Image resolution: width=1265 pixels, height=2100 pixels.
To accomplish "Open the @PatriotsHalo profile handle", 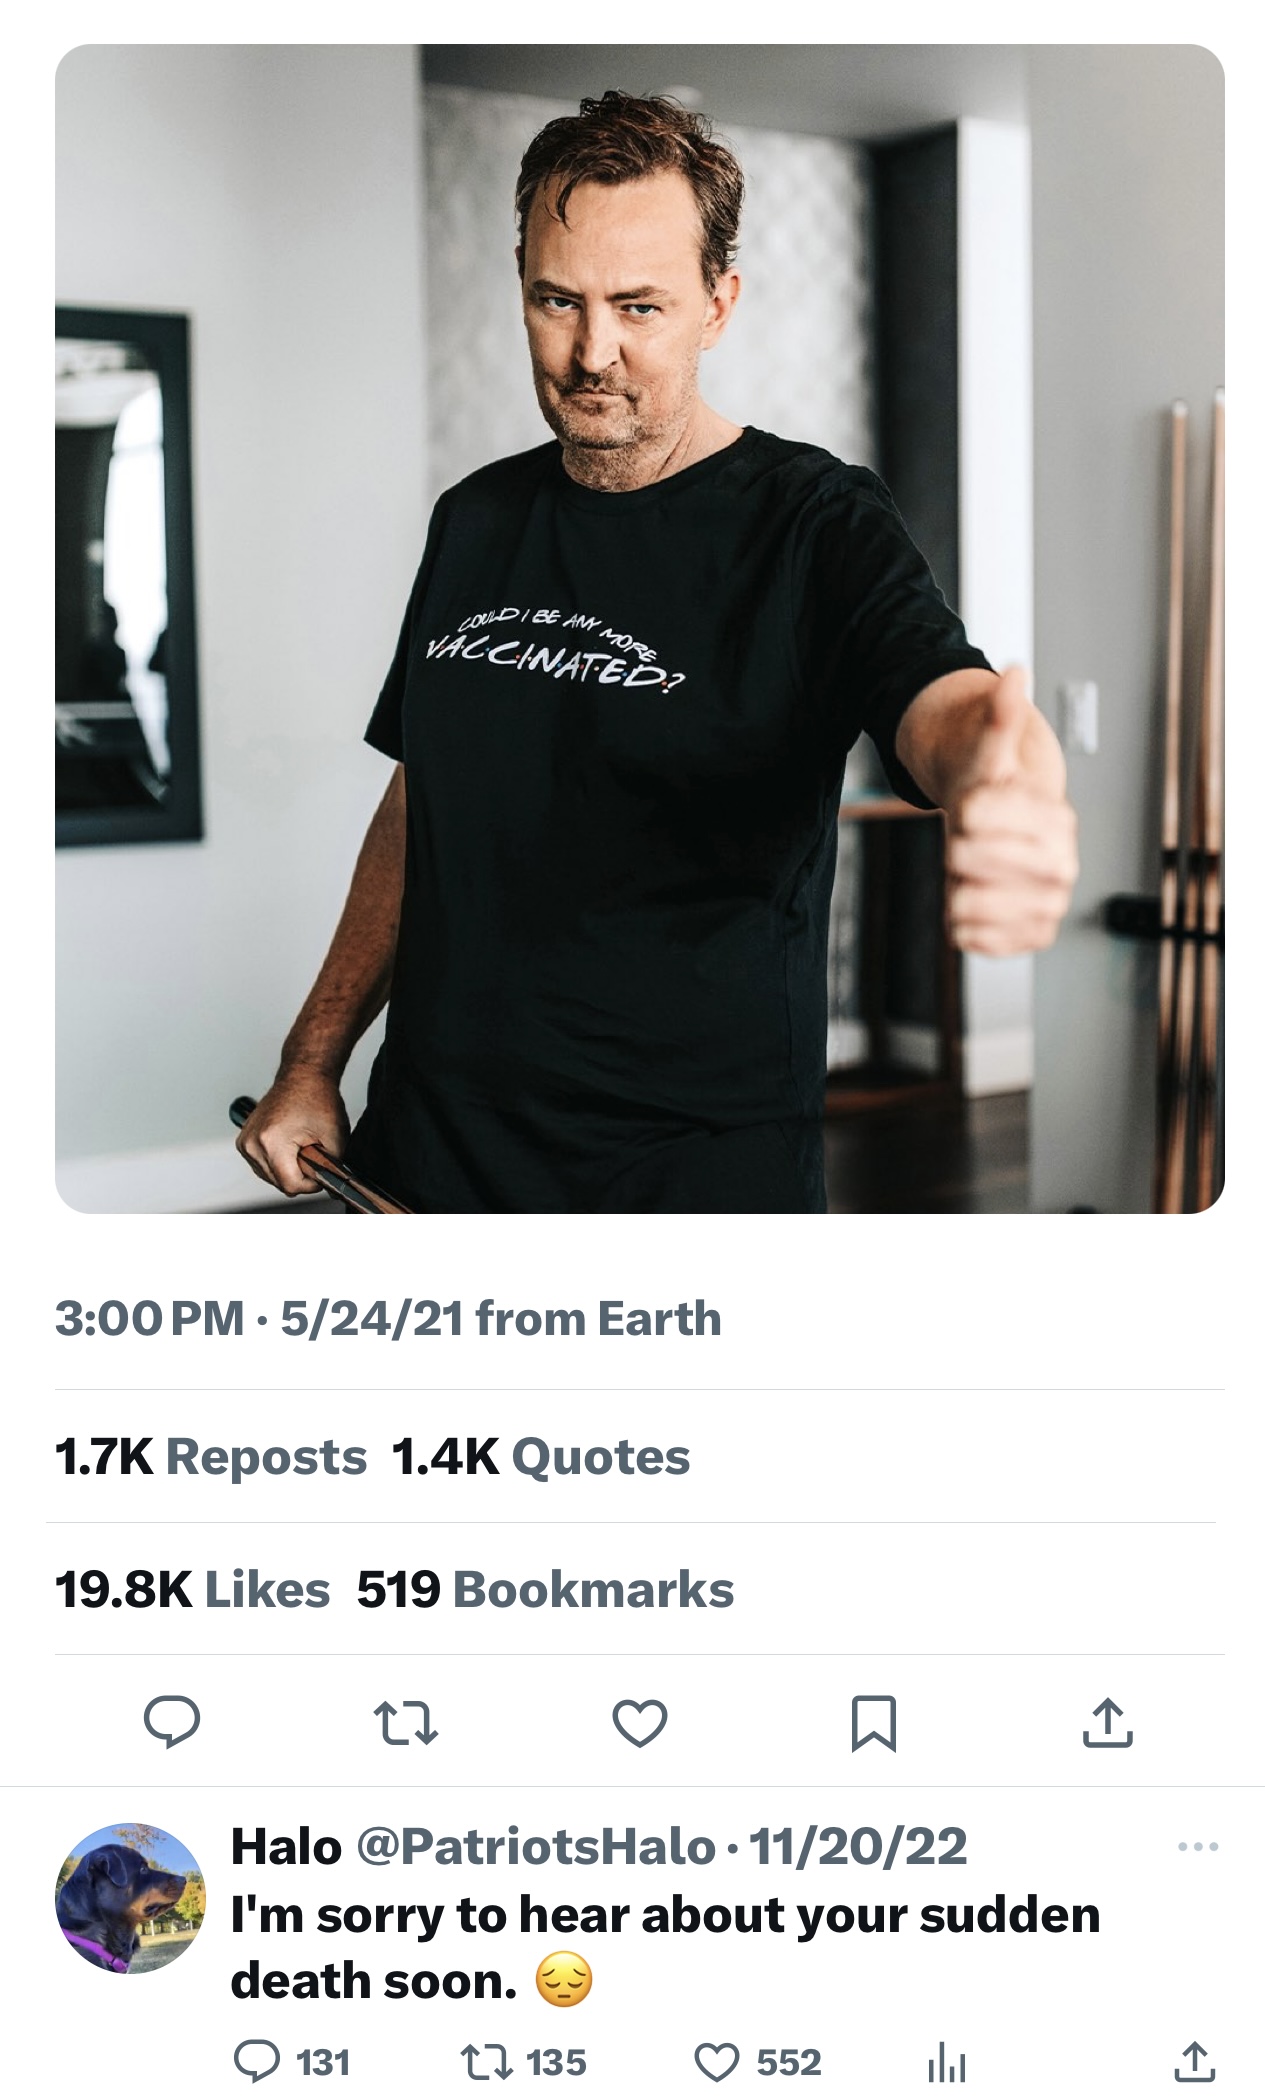I will click(x=535, y=1846).
